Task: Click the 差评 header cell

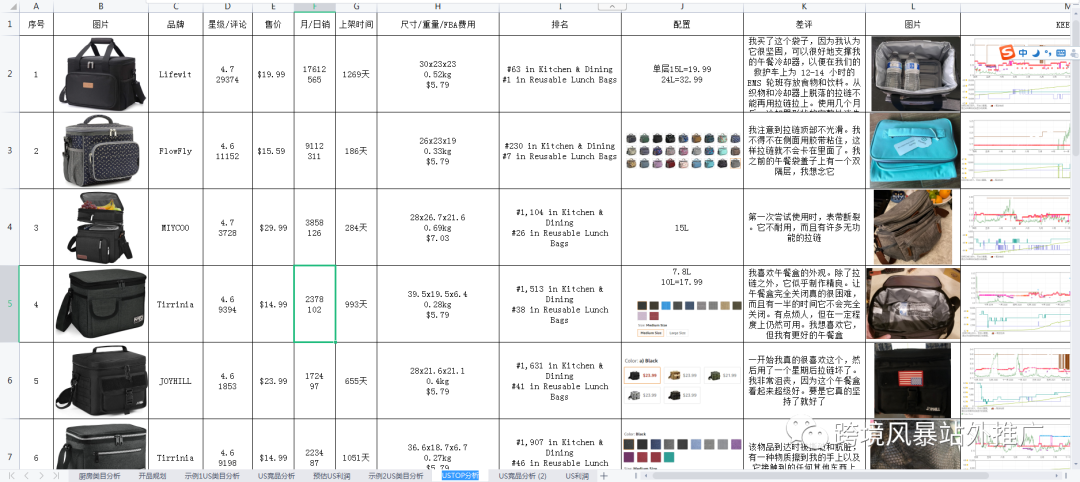Action: click(x=804, y=24)
